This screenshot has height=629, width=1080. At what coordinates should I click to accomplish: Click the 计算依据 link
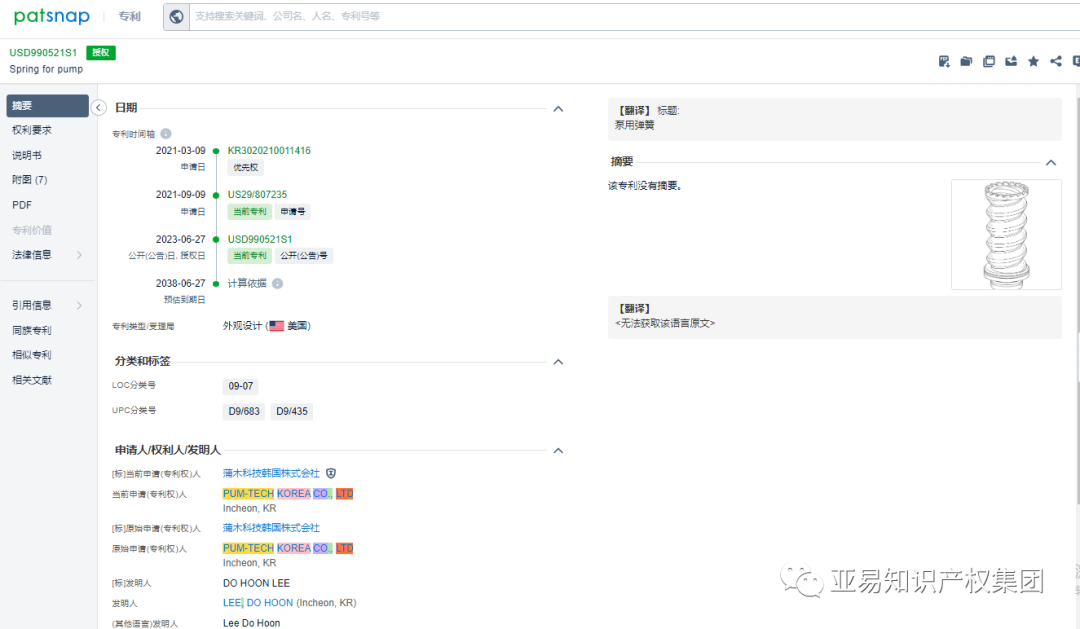tap(247, 283)
